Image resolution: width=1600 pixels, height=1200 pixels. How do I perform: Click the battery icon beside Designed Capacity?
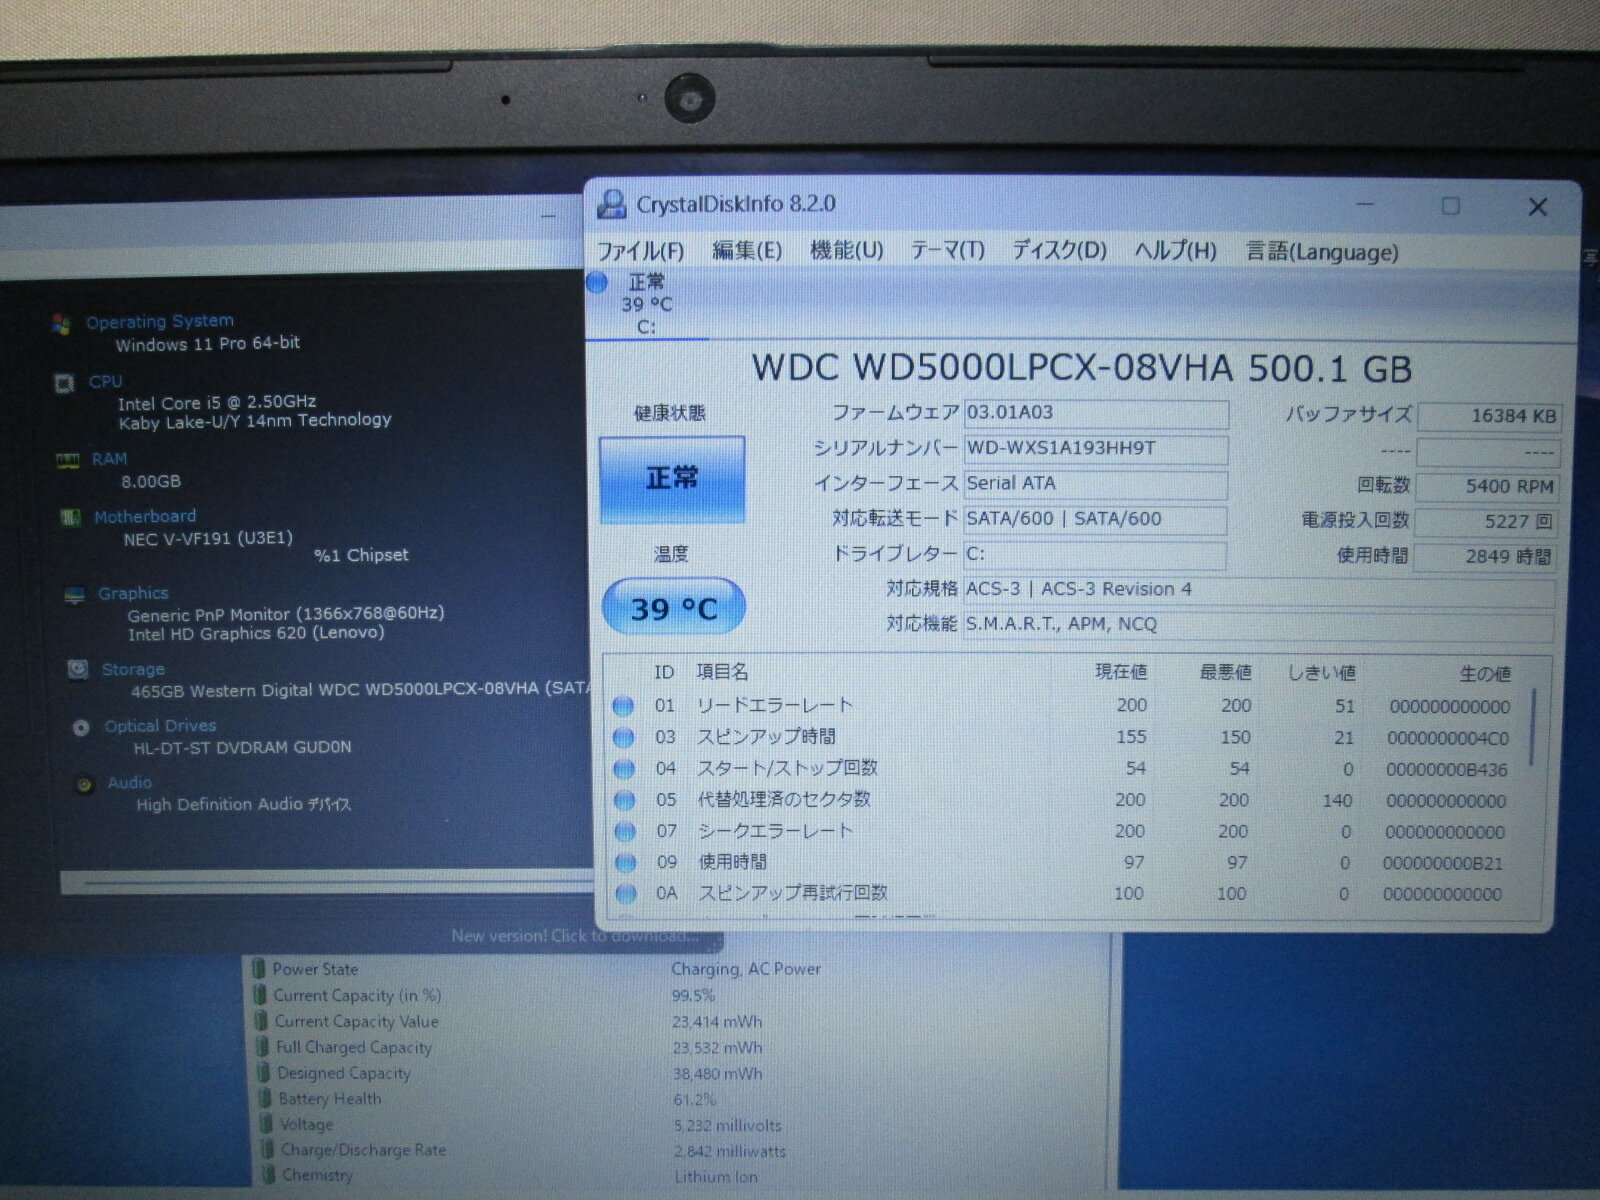coord(263,1072)
